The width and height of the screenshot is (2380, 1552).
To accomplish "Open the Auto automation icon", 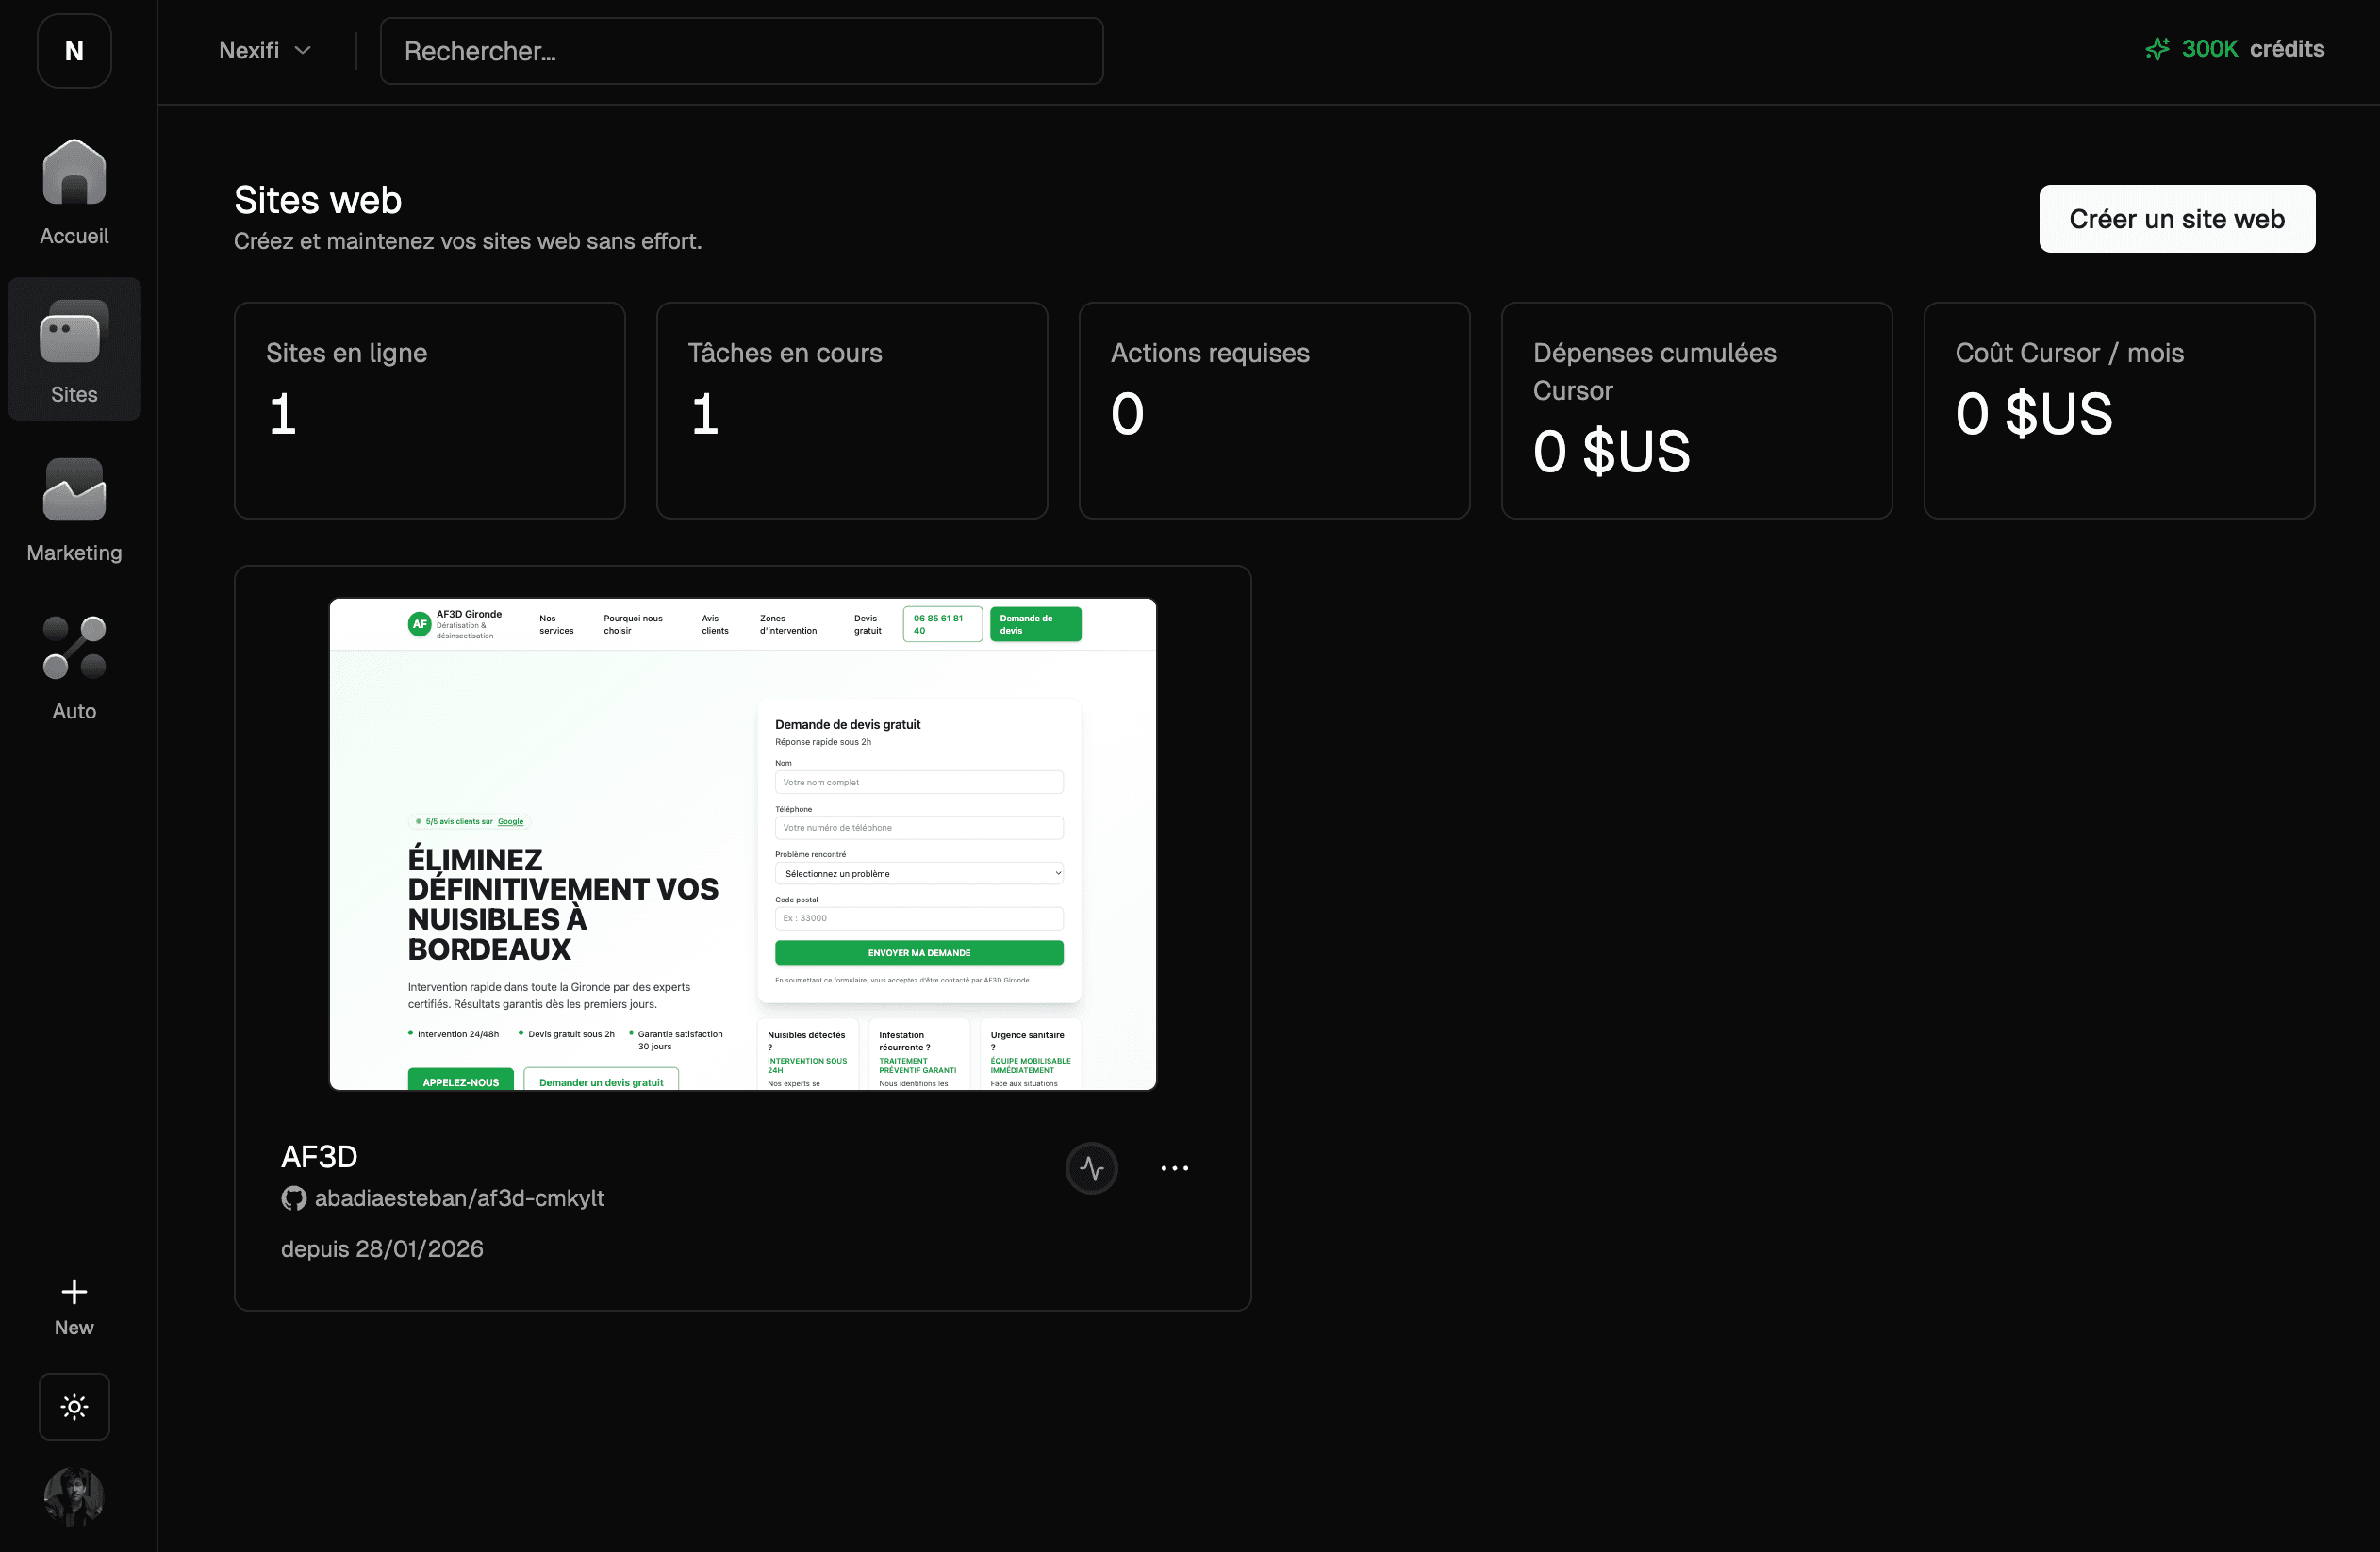I will tap(74, 648).
